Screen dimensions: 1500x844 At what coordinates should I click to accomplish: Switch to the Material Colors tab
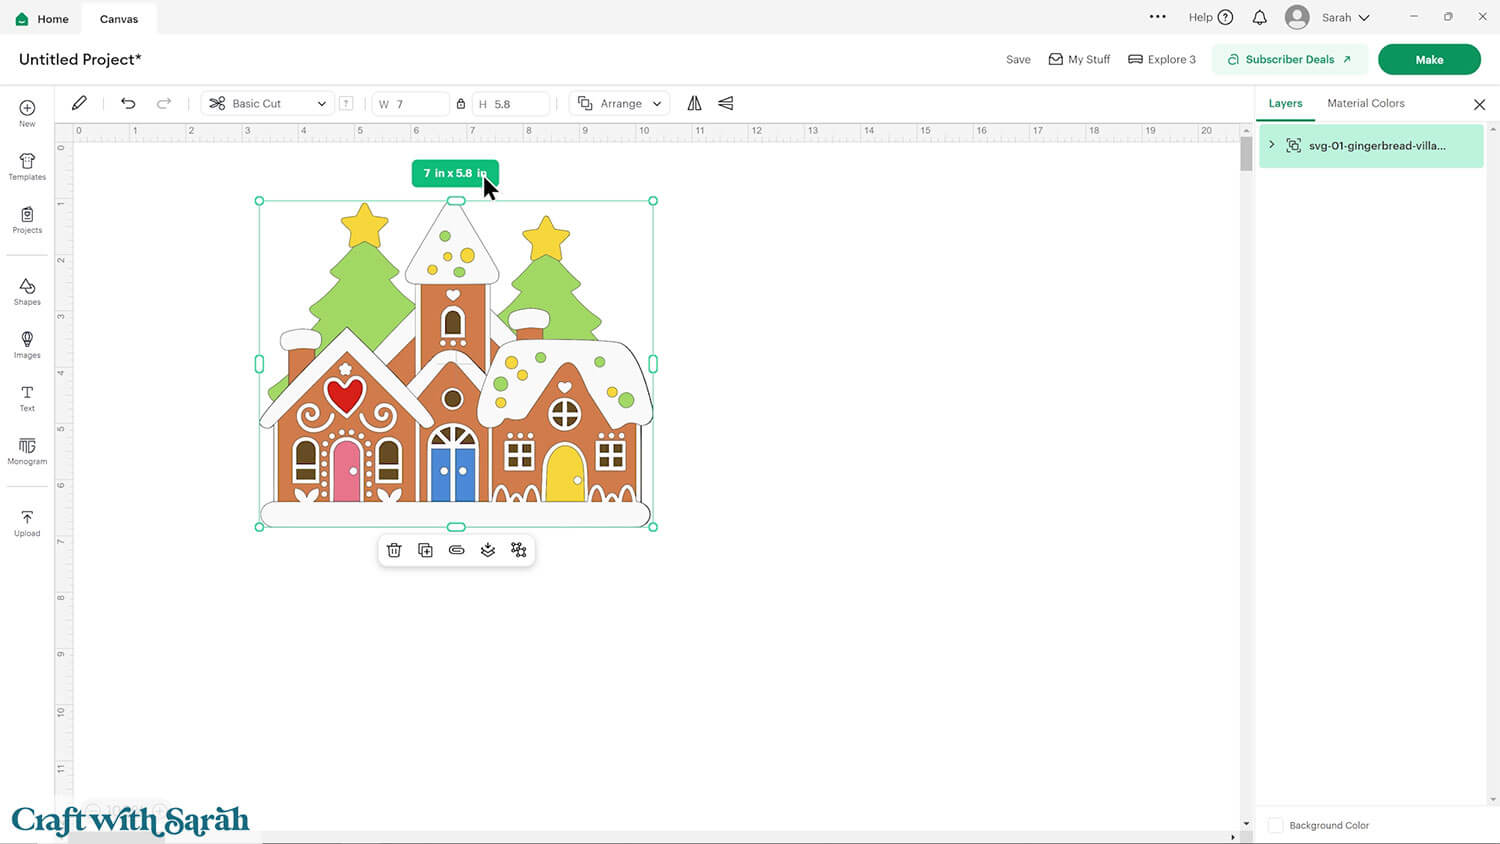click(x=1365, y=103)
